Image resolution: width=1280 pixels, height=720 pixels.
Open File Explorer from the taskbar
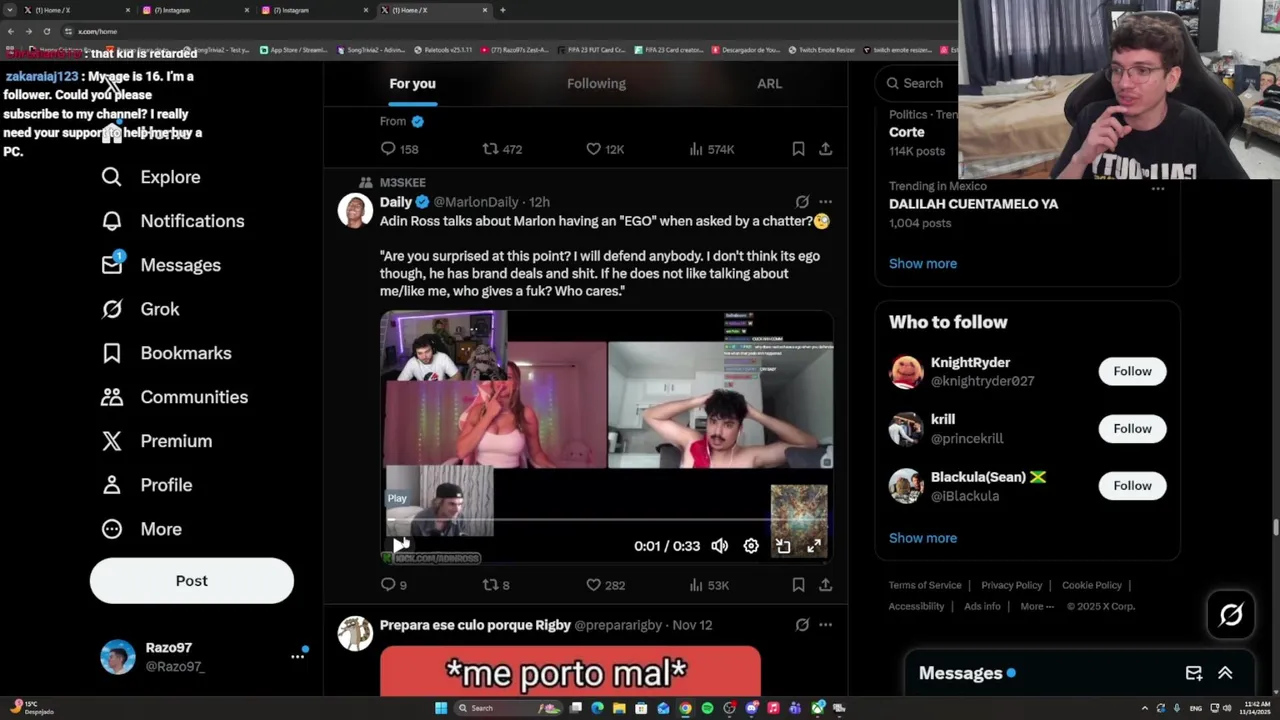619,708
